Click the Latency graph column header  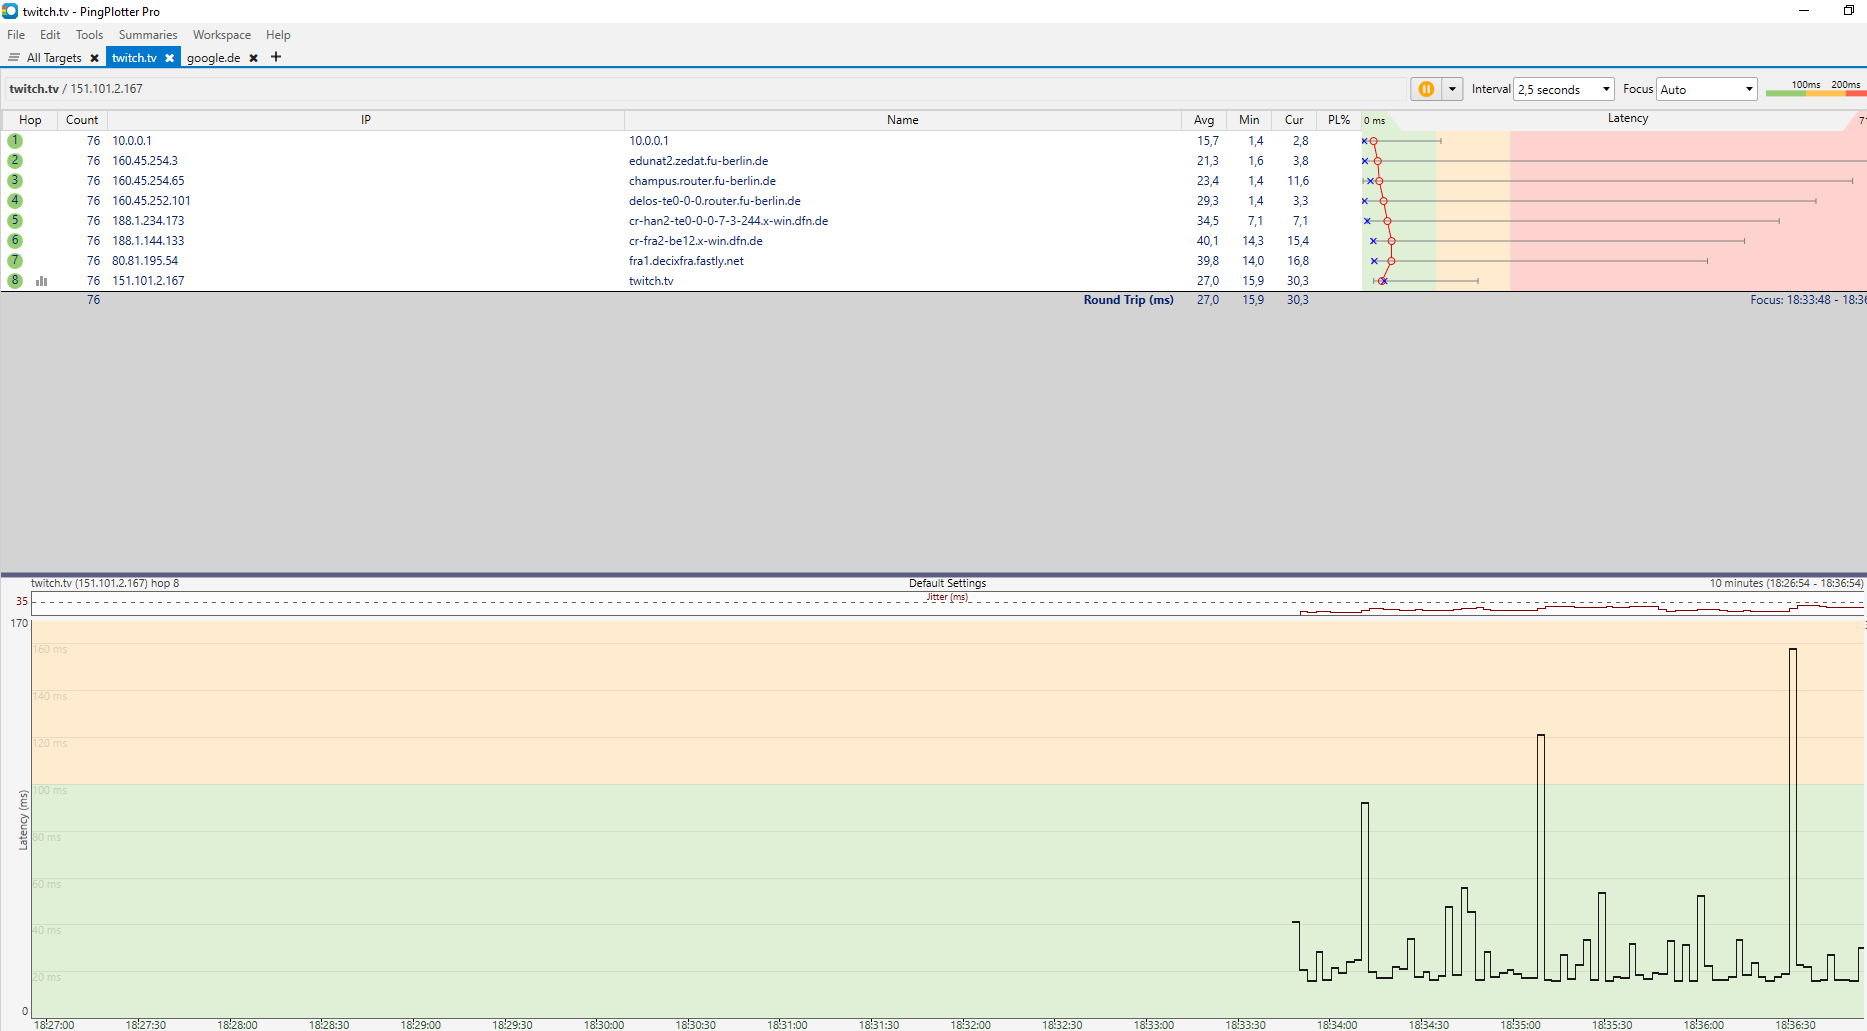tap(1627, 119)
